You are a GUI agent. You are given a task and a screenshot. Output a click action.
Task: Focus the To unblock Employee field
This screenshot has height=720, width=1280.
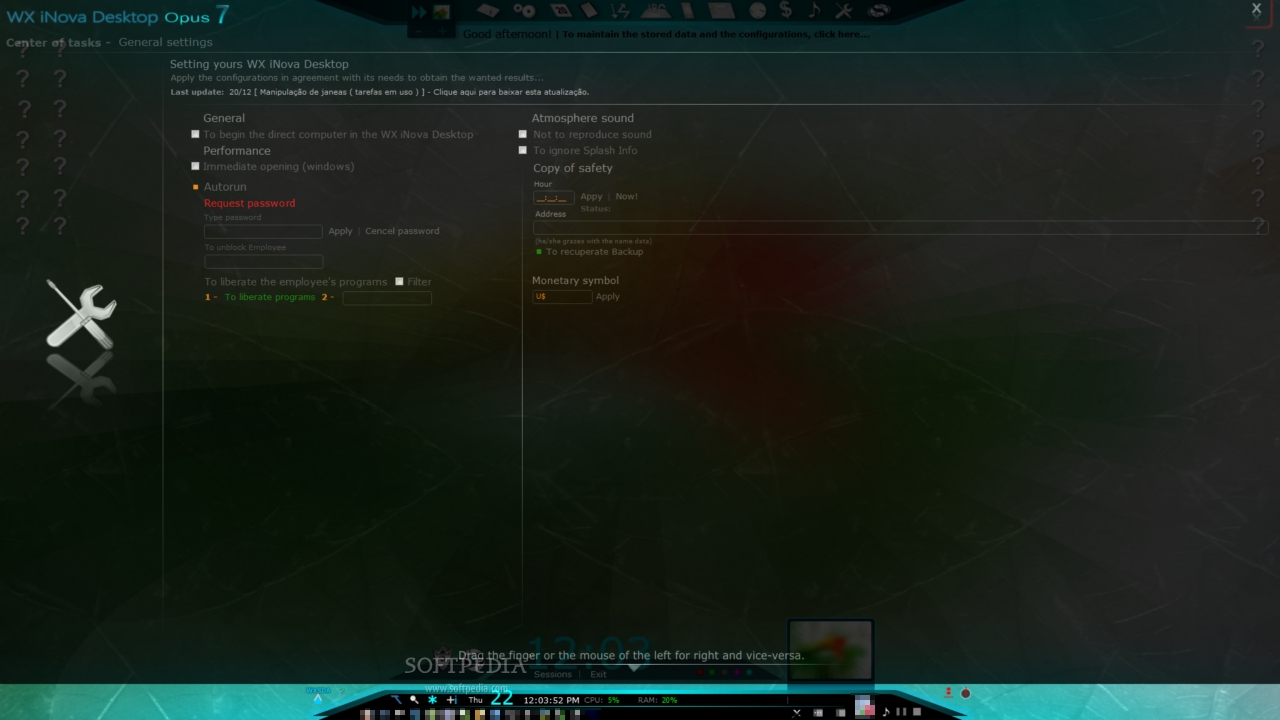point(263,262)
